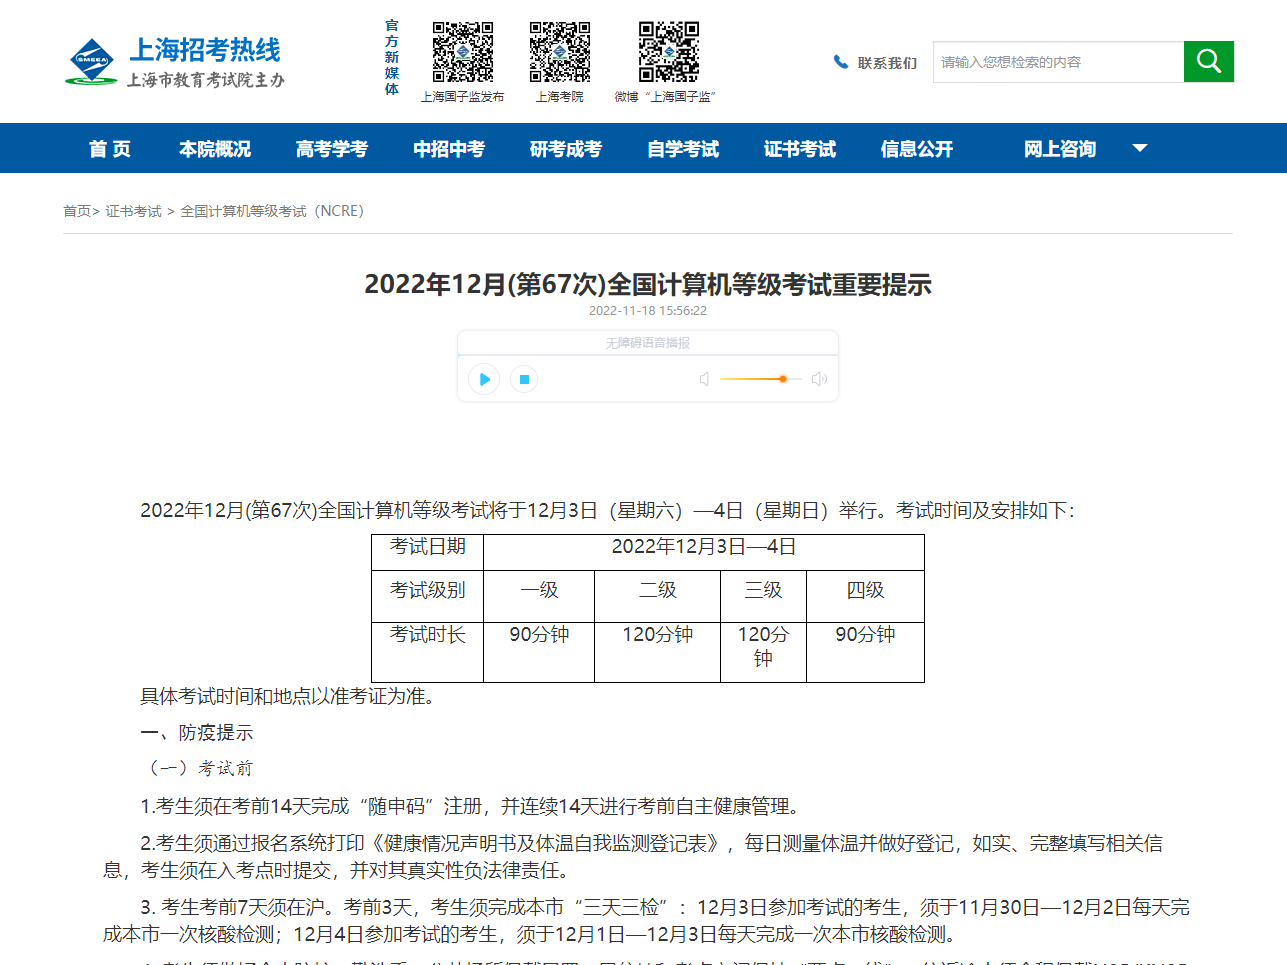Click the green search magnifier button
Viewport: 1287px width, 965px height.
1208,62
